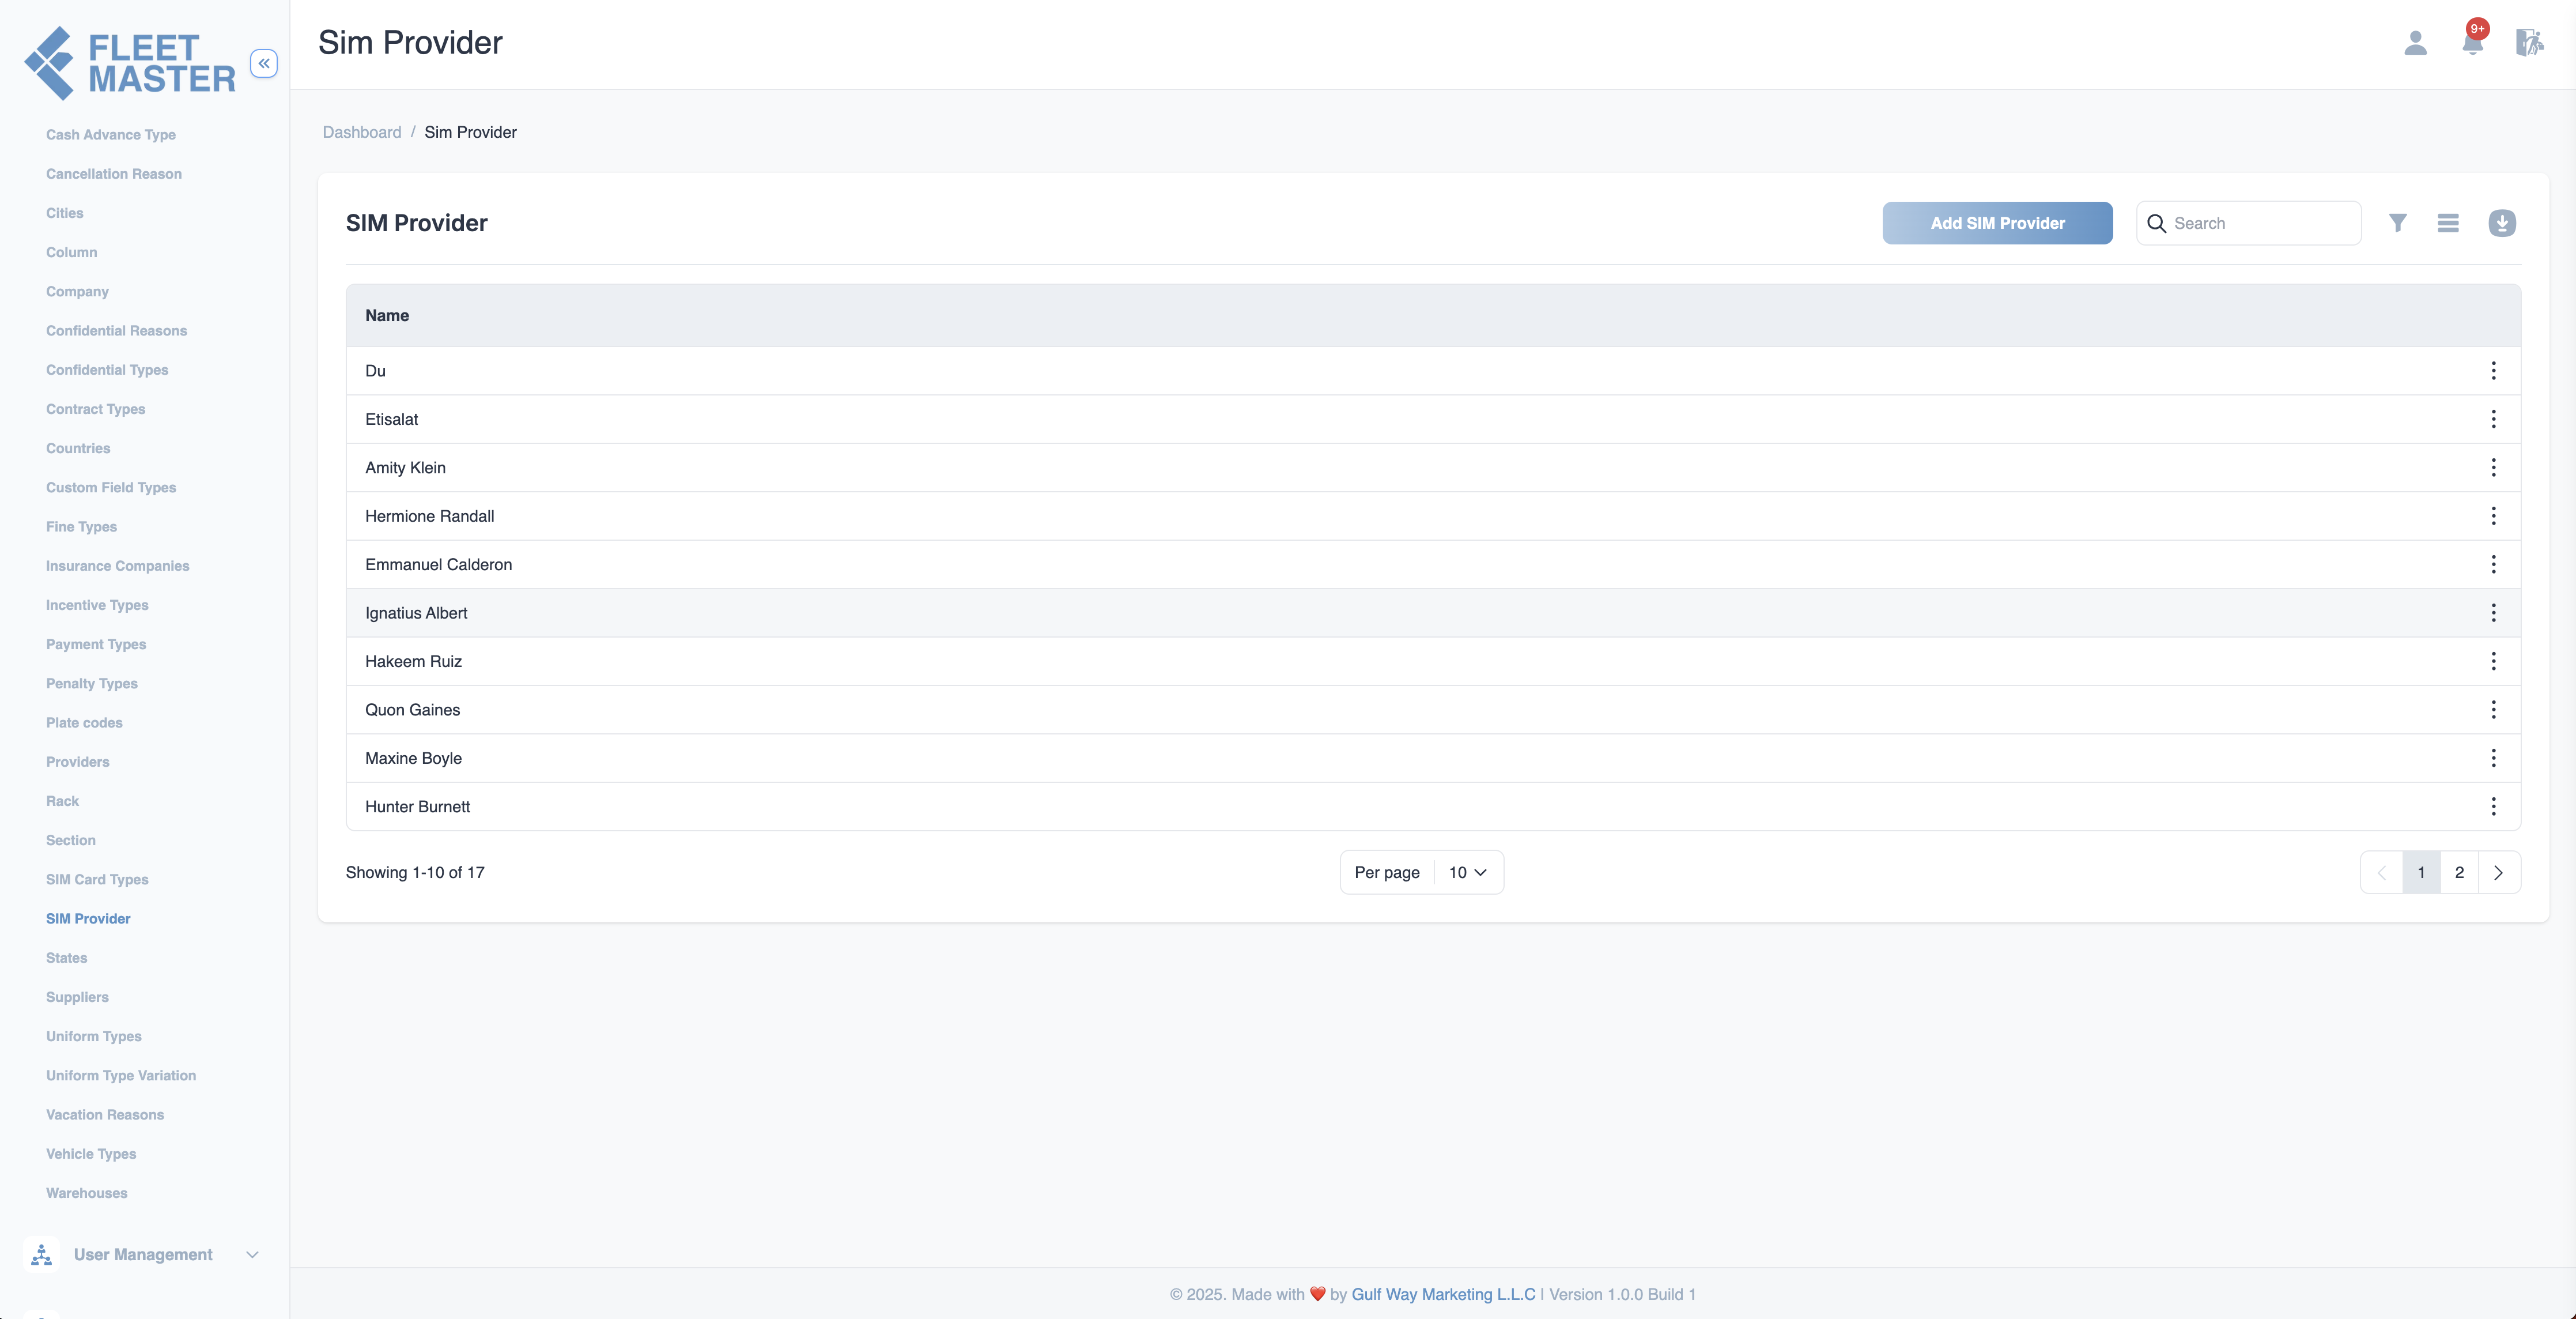The width and height of the screenshot is (2576, 1319).
Task: Expand the User Management section chevron
Action: 252,1255
